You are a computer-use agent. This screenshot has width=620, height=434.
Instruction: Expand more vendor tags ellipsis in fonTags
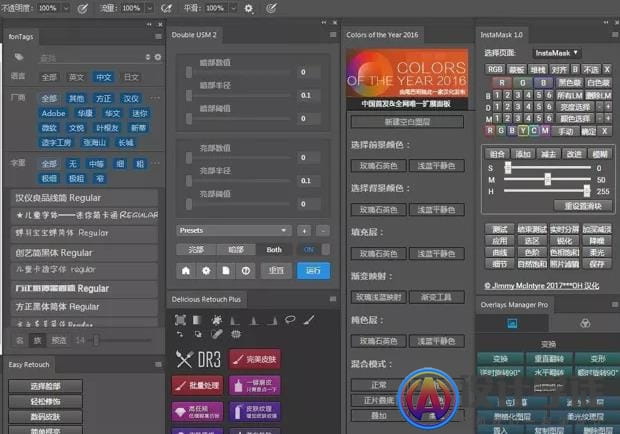(x=155, y=98)
